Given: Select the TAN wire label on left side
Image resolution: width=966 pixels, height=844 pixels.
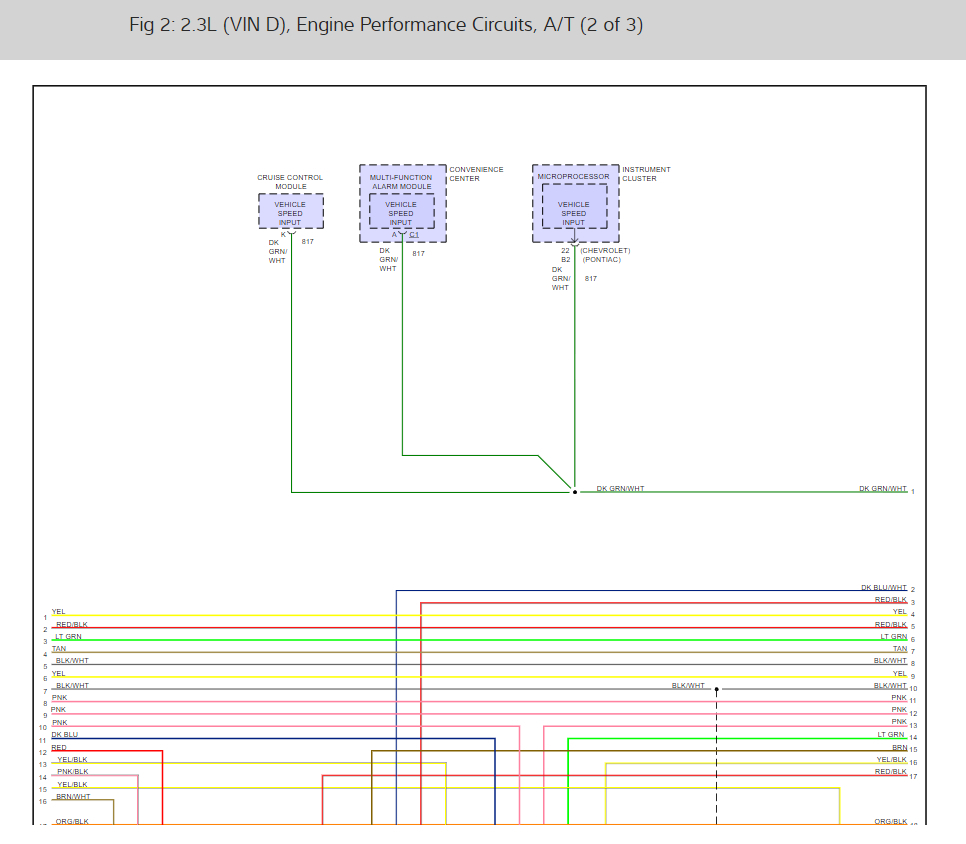Looking at the screenshot, I should [x=59, y=649].
